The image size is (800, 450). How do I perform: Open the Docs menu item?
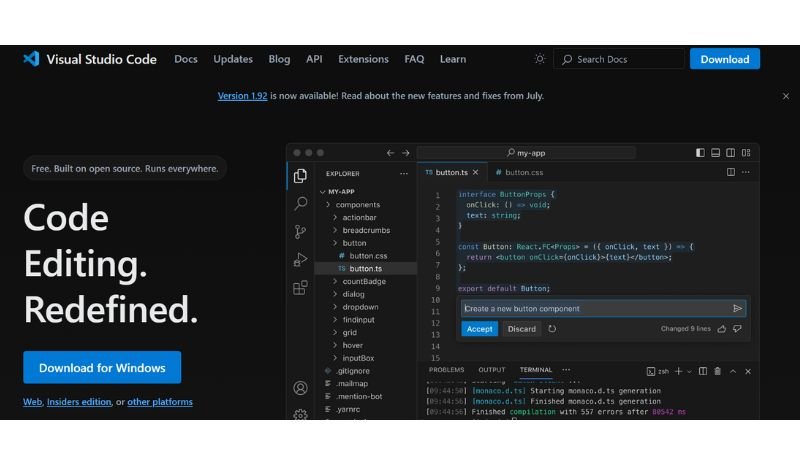click(x=186, y=59)
